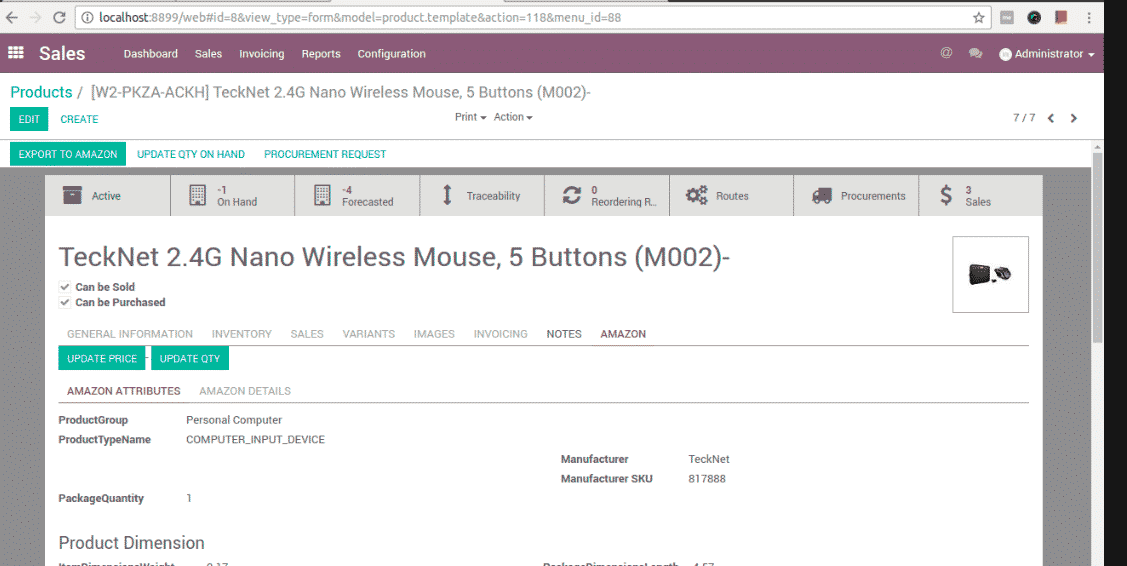Click the Reordering Rules refresh icon
1127x566 pixels.
coord(571,196)
